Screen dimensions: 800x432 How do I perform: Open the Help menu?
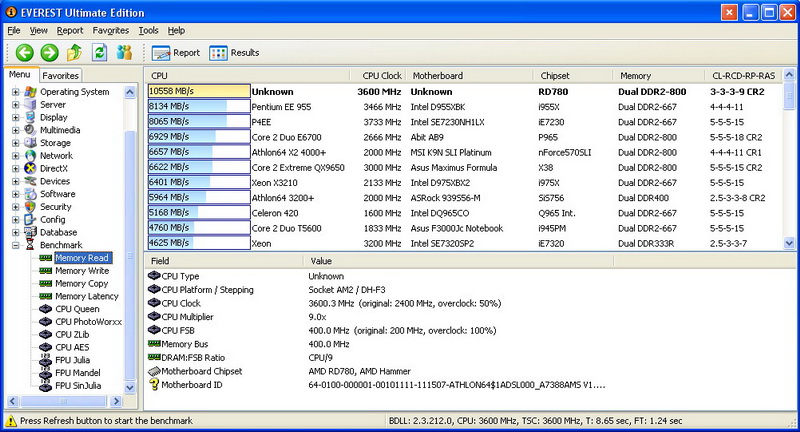[176, 31]
